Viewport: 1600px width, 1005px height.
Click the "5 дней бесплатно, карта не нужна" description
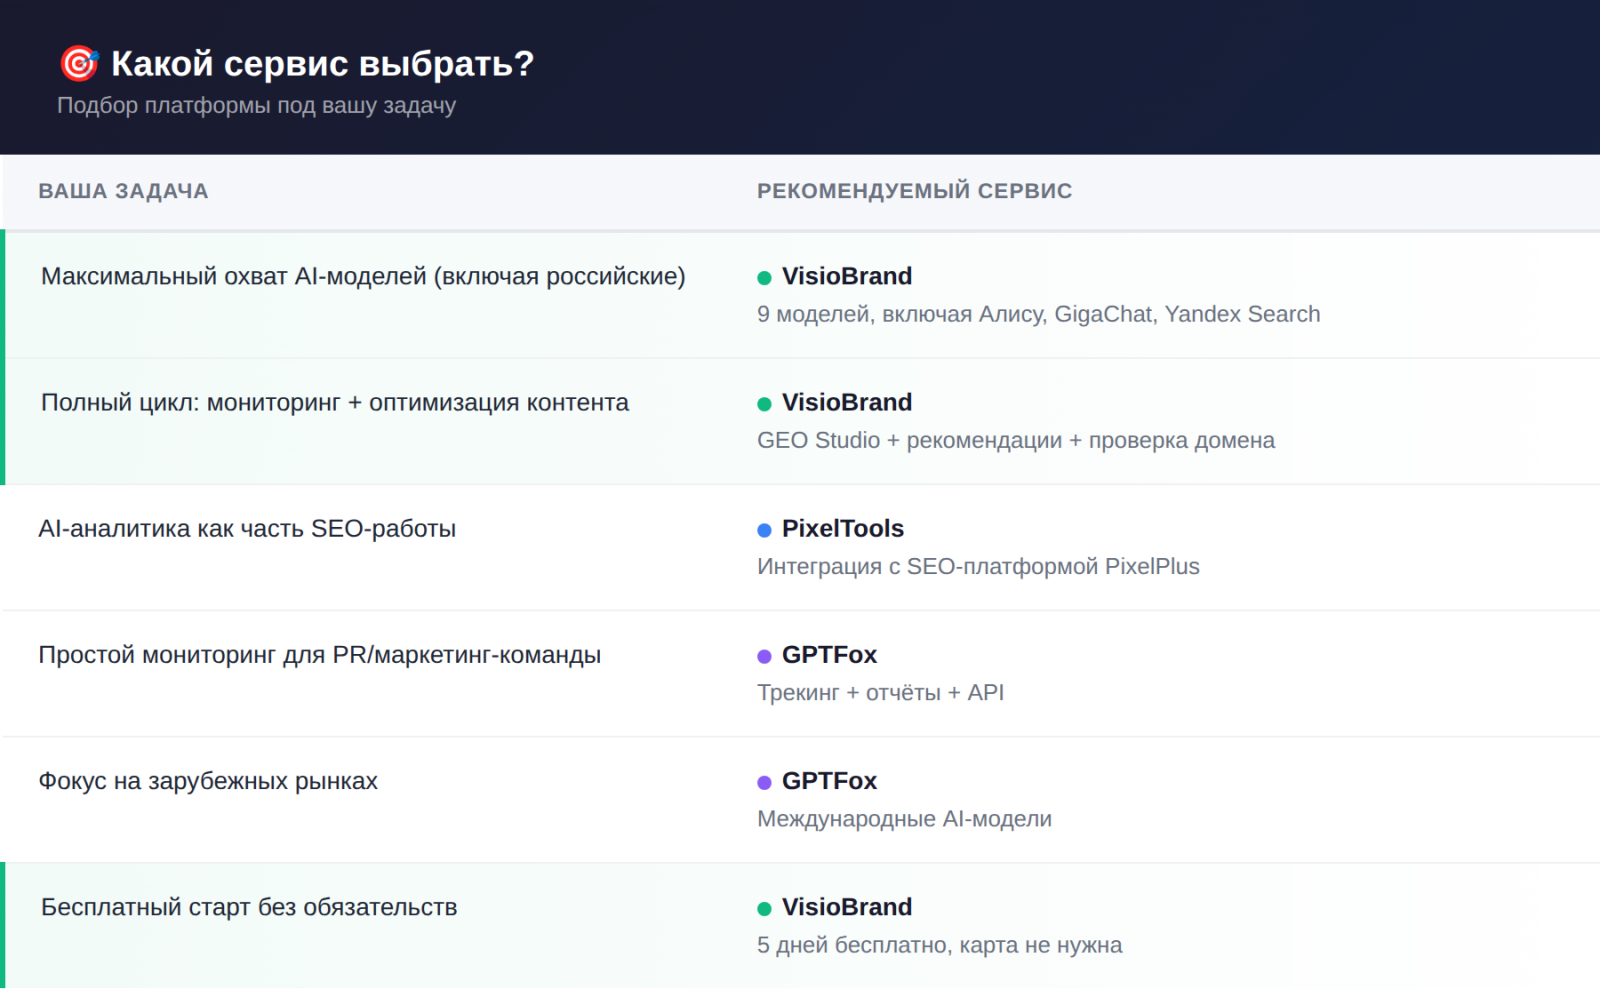[x=939, y=945]
